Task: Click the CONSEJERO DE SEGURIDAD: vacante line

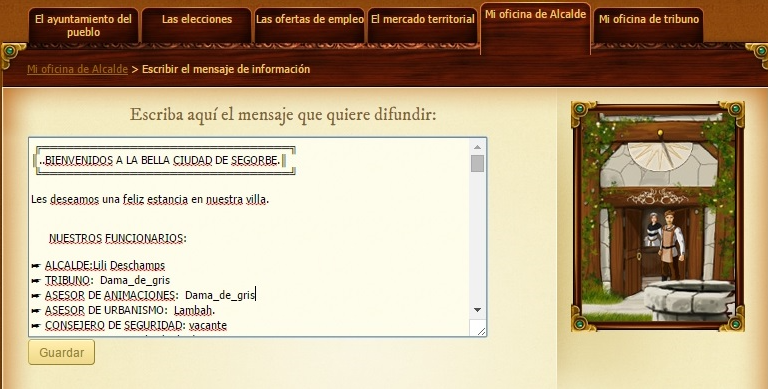Action: 129,325
